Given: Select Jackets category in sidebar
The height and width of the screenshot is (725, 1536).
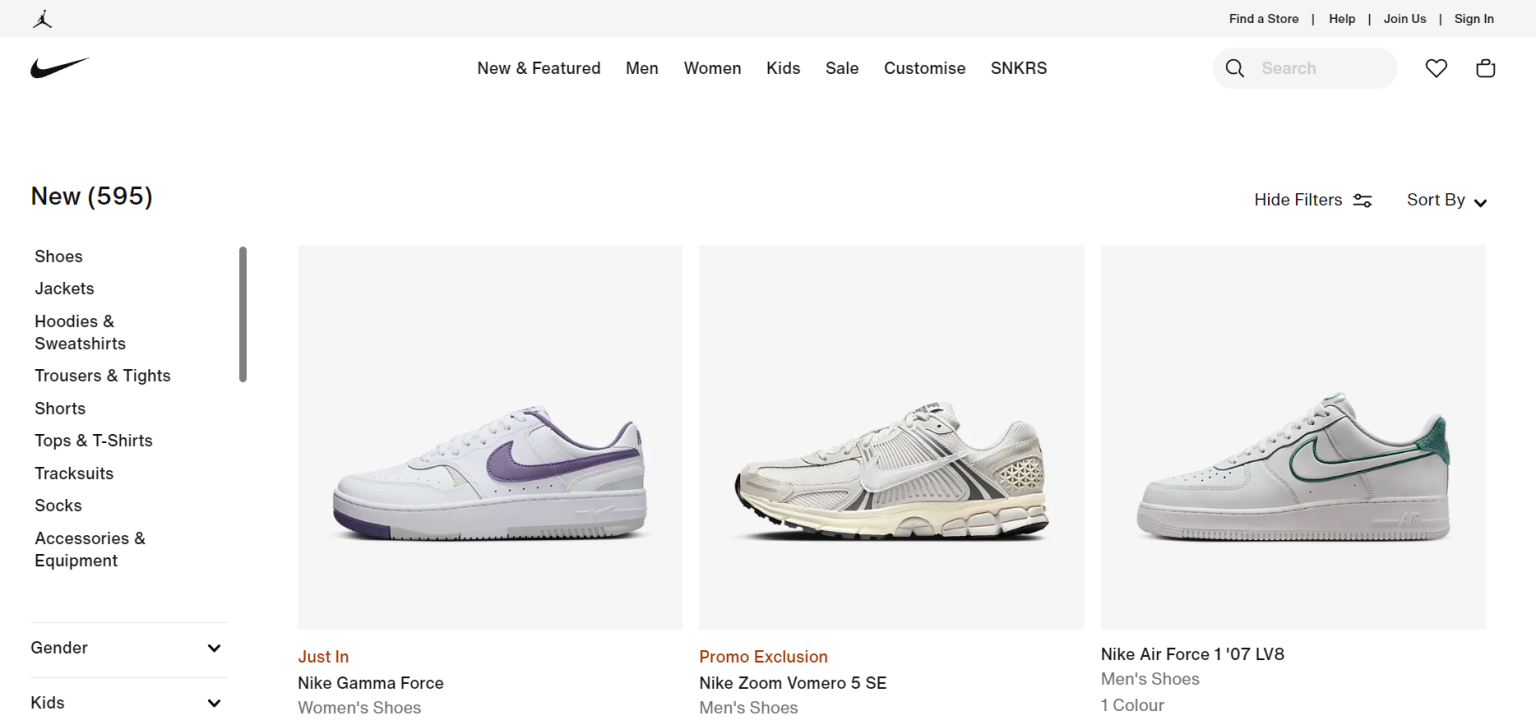Looking at the screenshot, I should coord(64,289).
